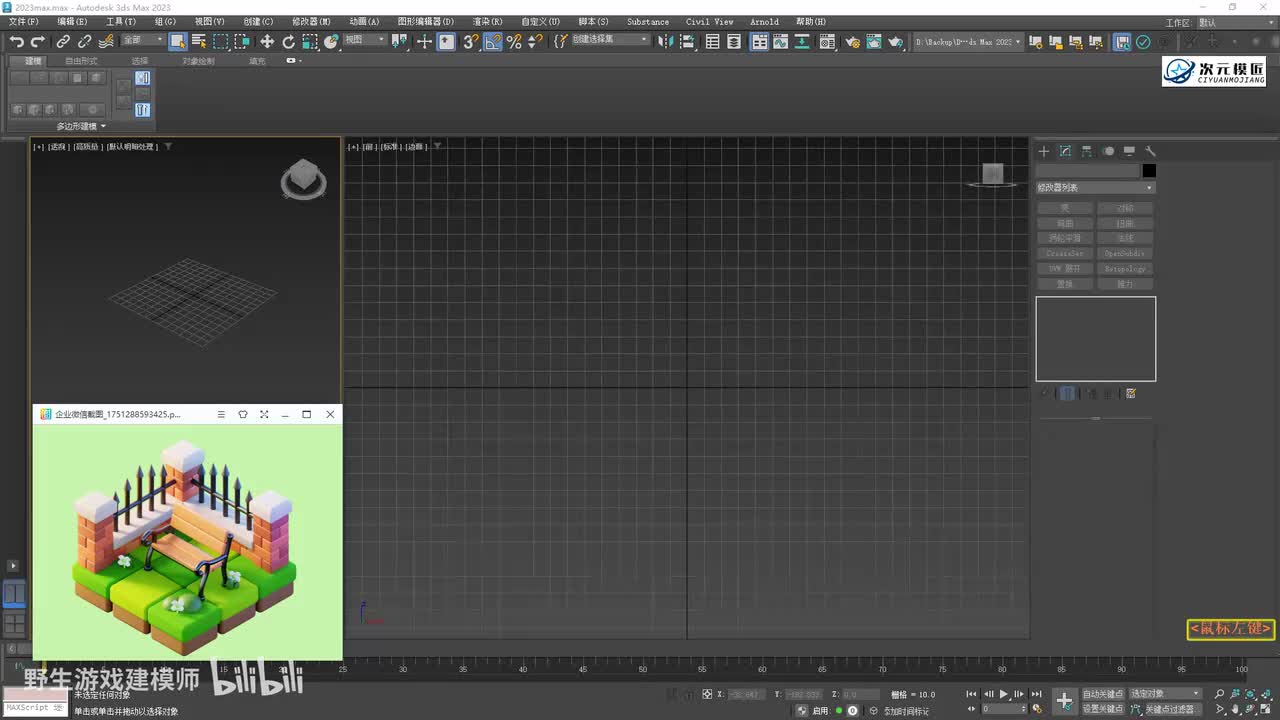Open the Render Setup teapot icon
1280x720 pixels.
[x=852, y=41]
